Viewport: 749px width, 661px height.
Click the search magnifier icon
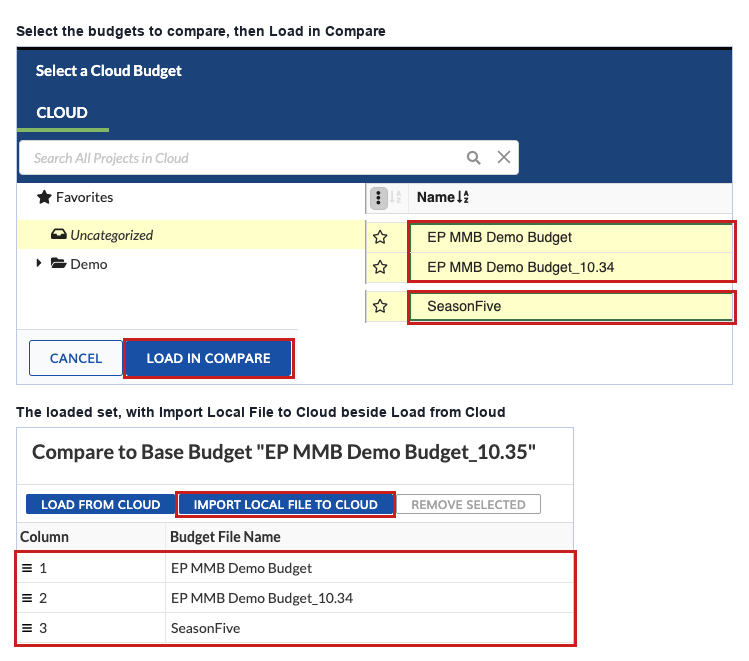pyautogui.click(x=473, y=158)
